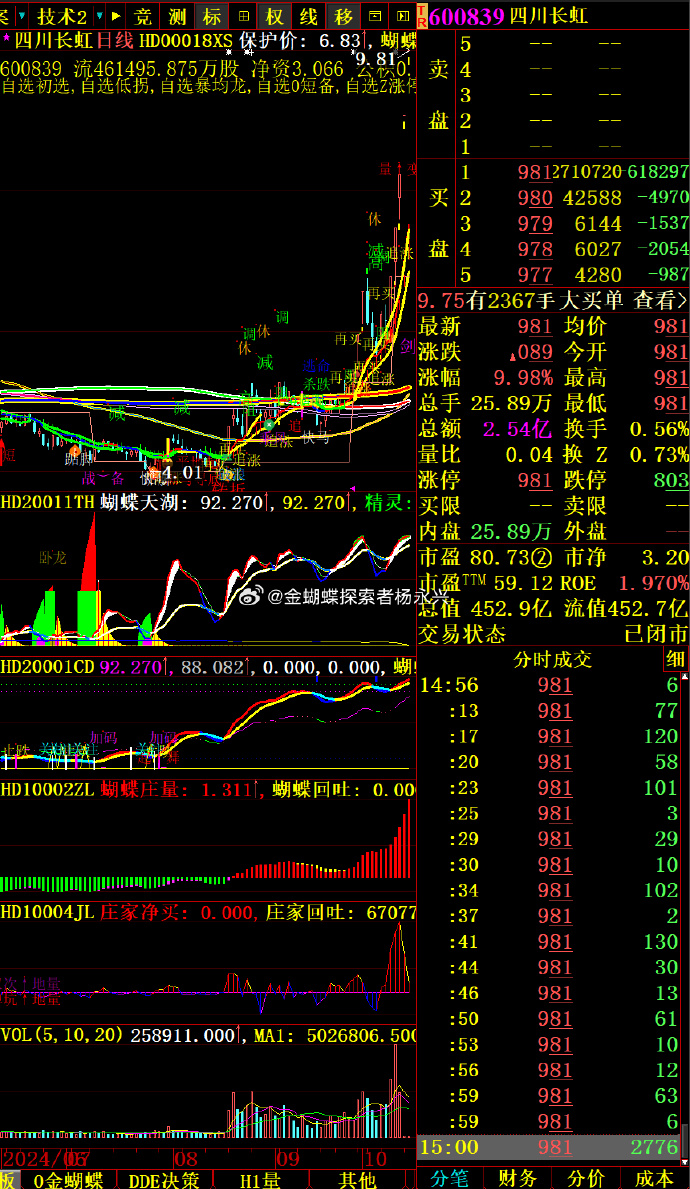Switch to the DDE决策 indicator tab
The width and height of the screenshot is (690, 1189).
point(164,1179)
